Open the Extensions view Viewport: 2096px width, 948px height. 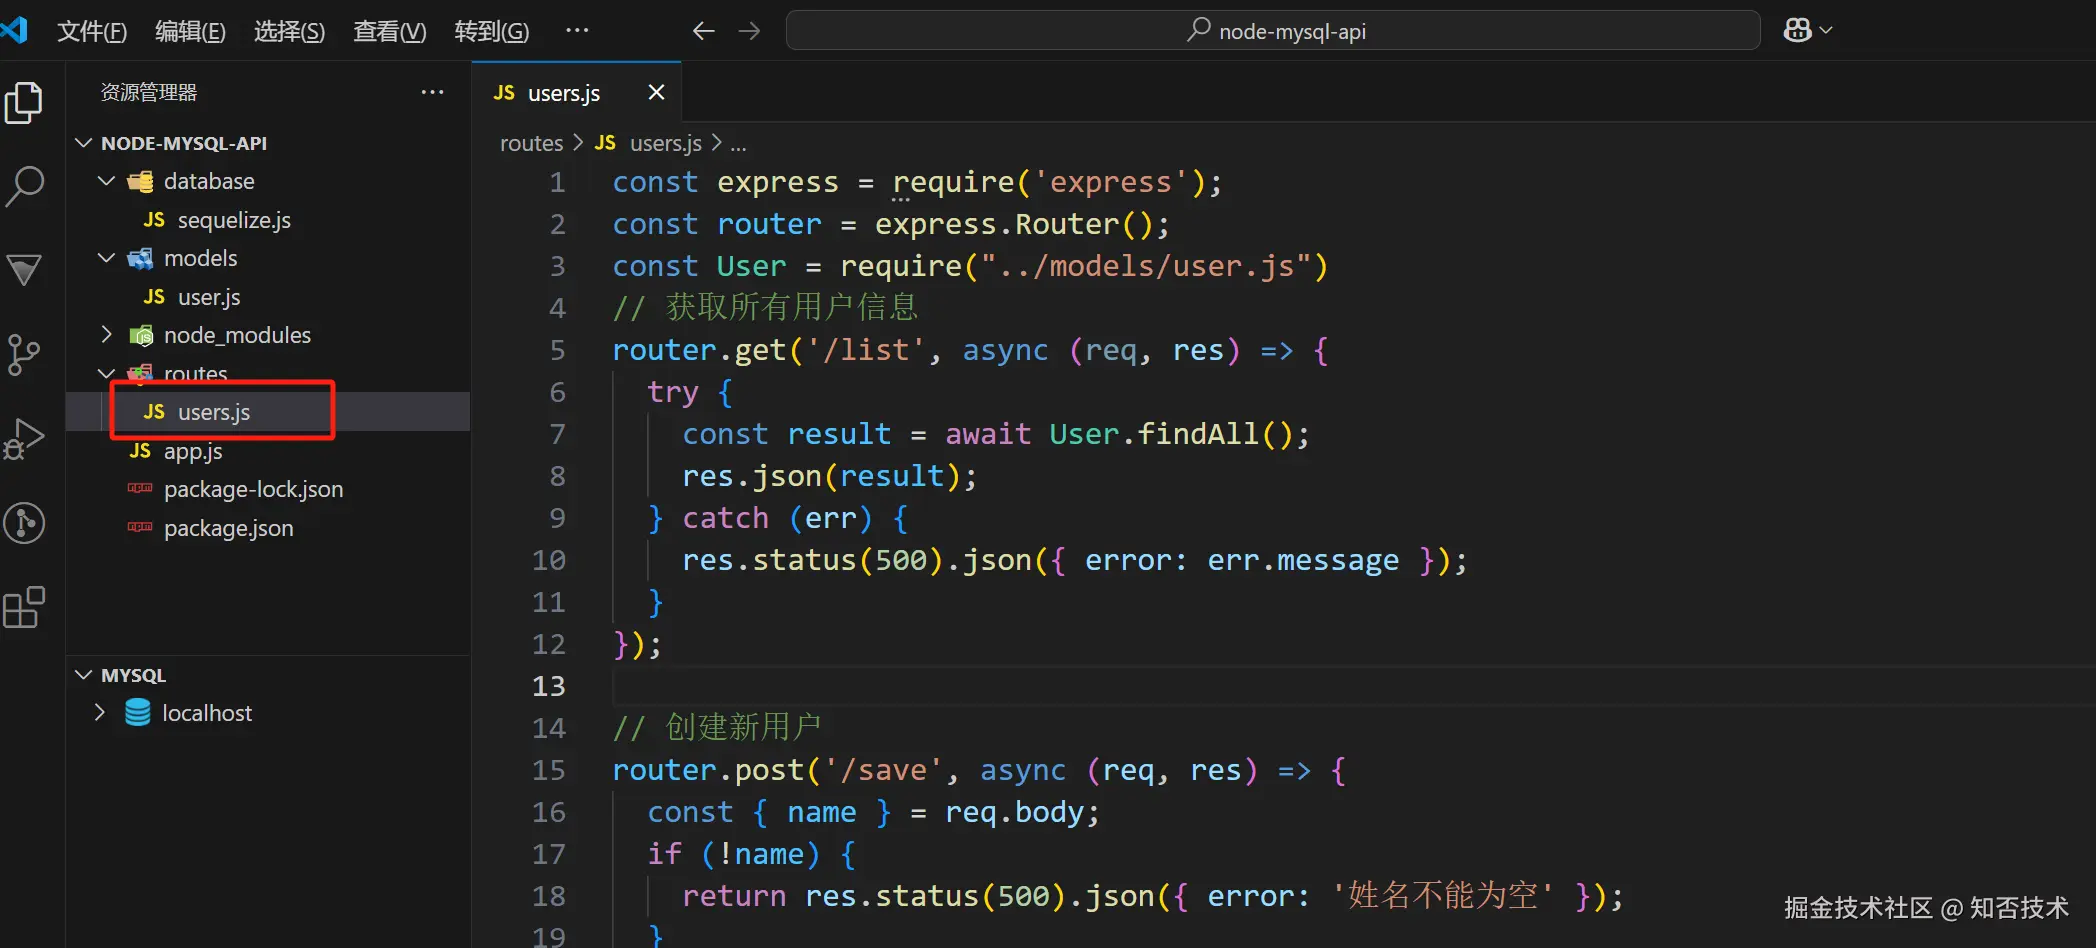(24, 607)
